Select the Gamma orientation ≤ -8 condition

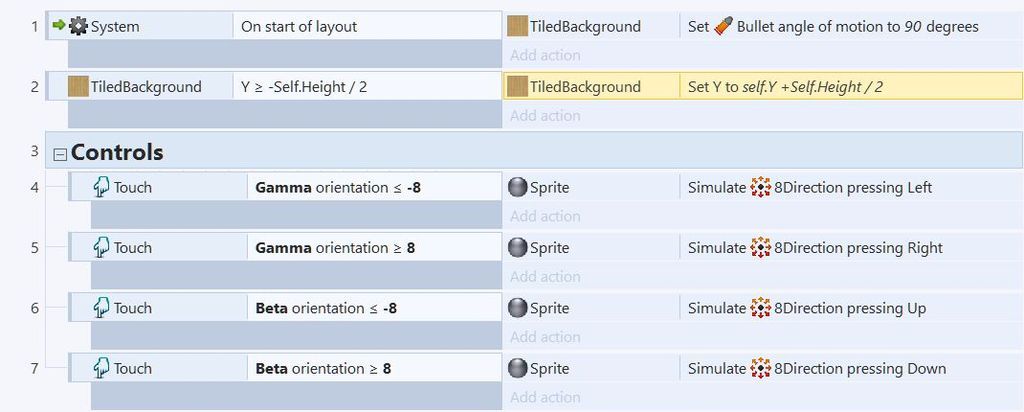pyautogui.click(x=375, y=187)
